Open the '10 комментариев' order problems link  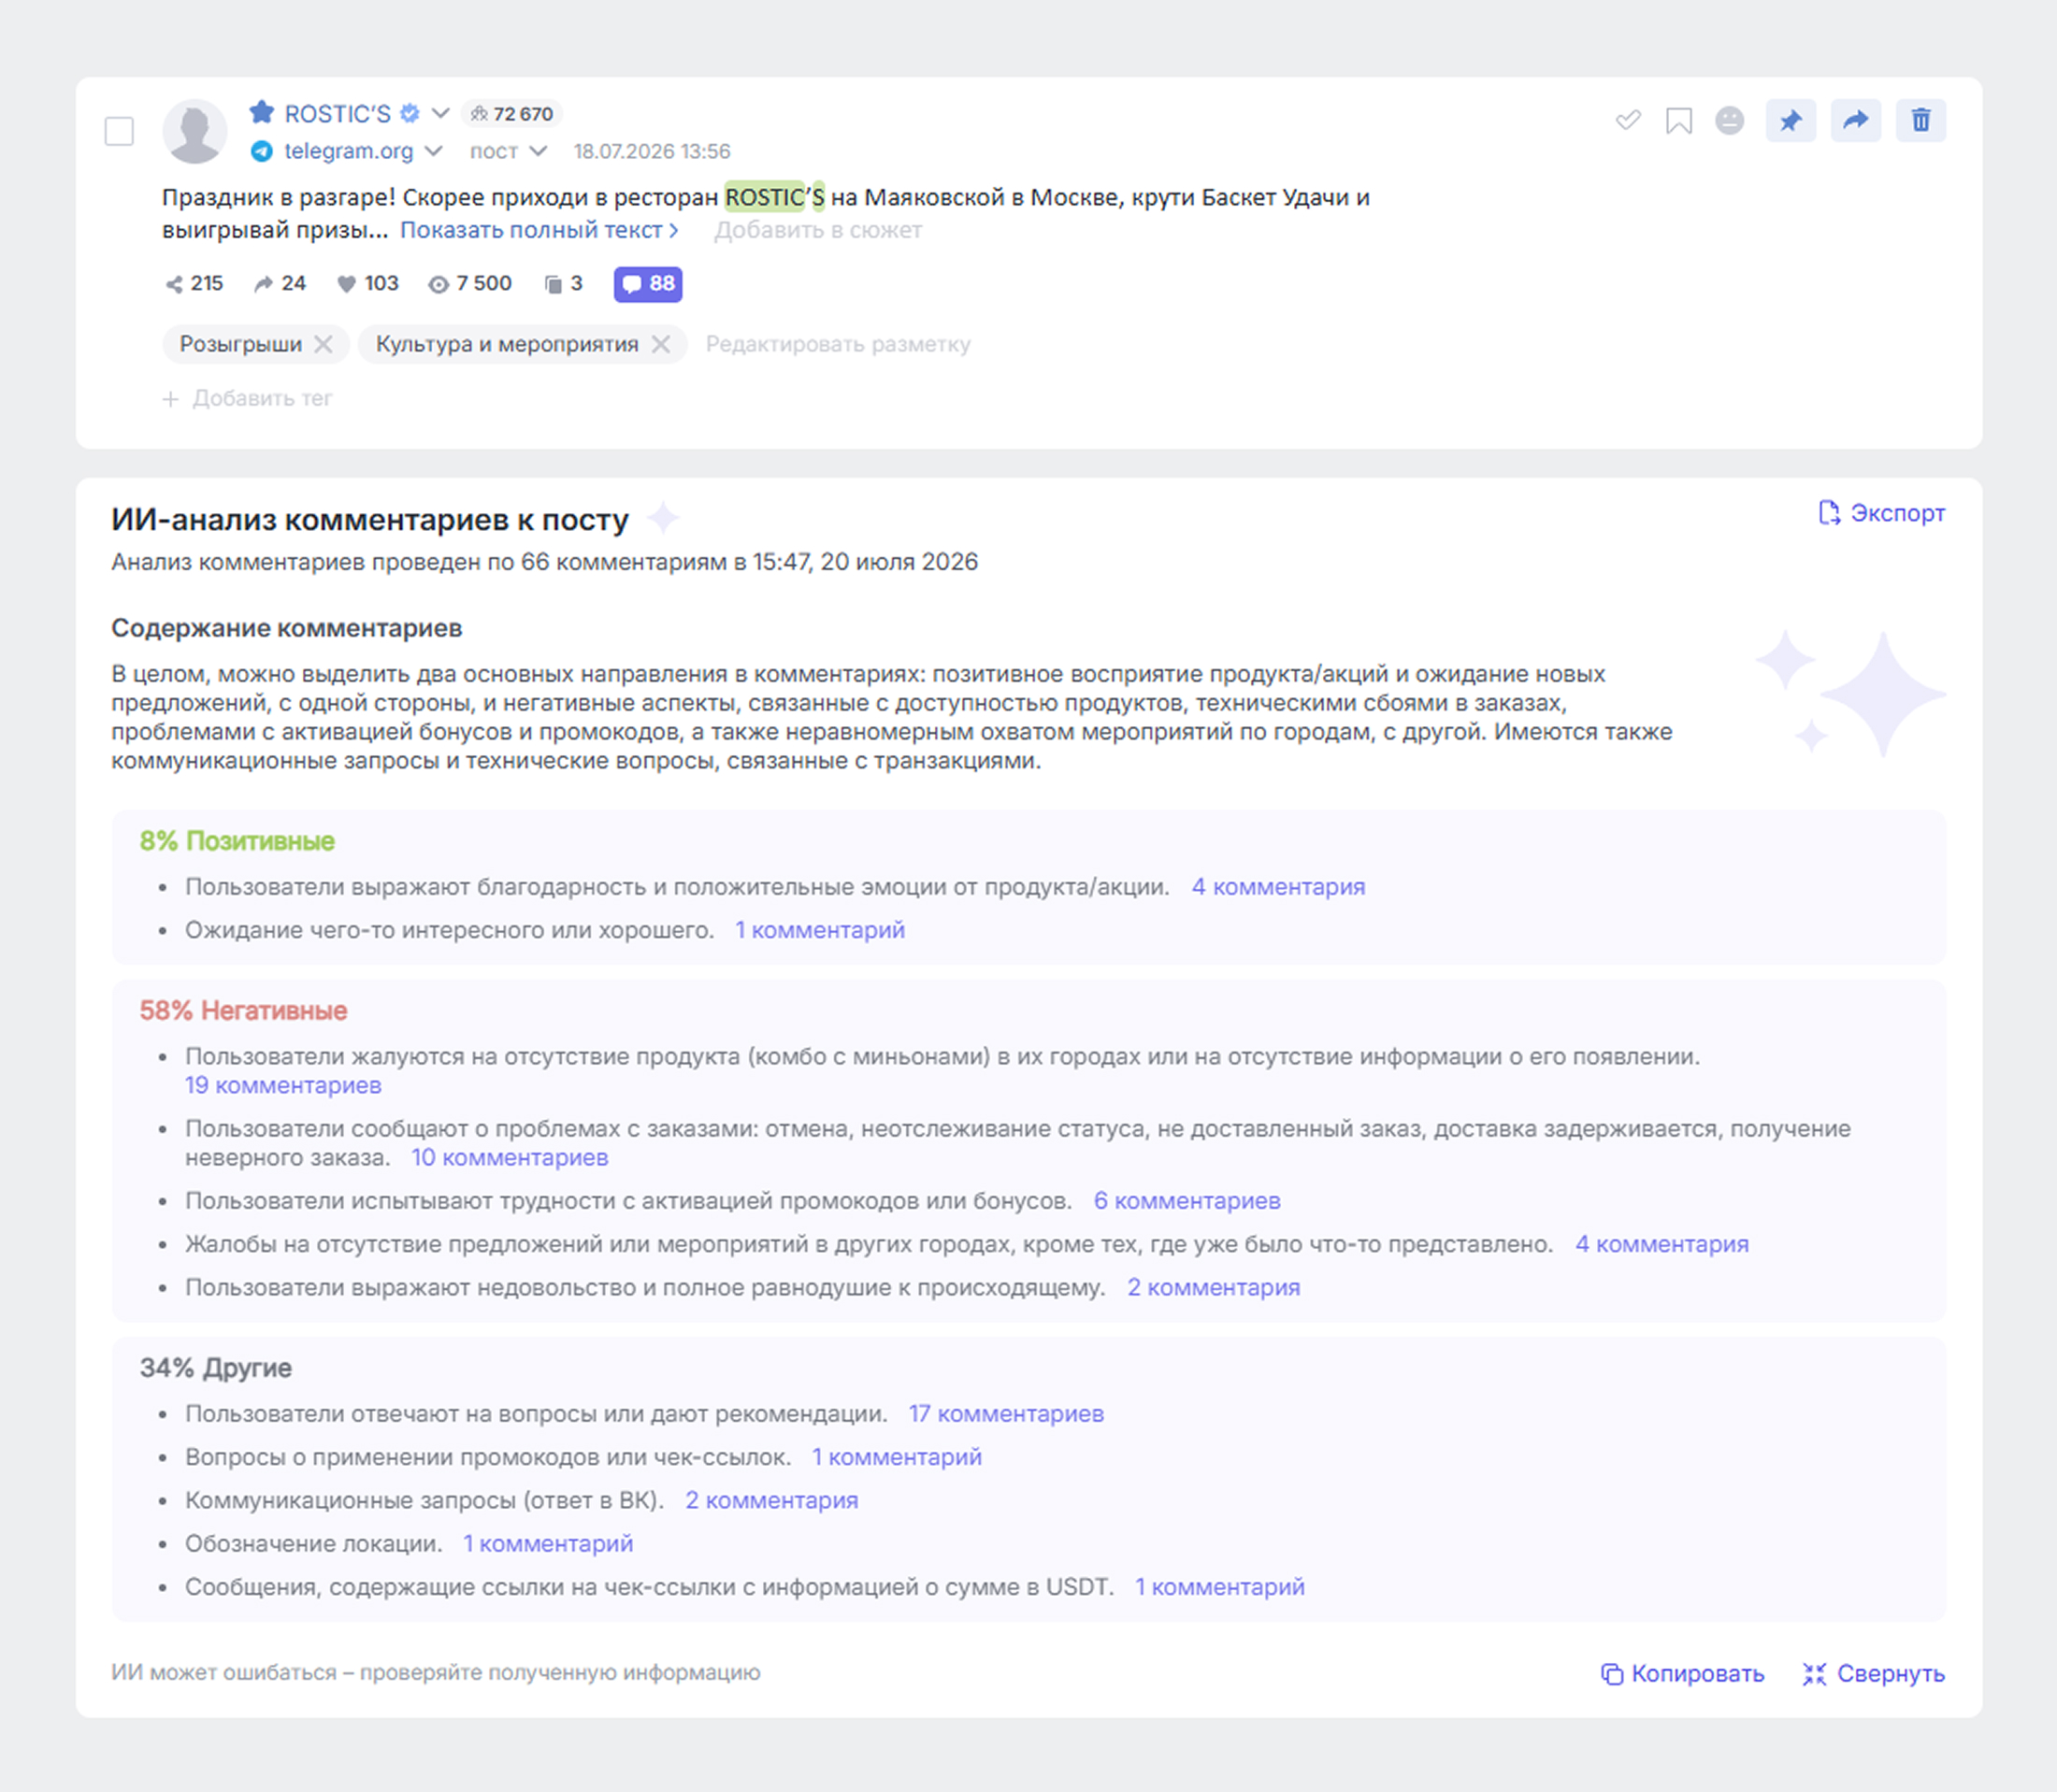pyautogui.click(x=510, y=1157)
